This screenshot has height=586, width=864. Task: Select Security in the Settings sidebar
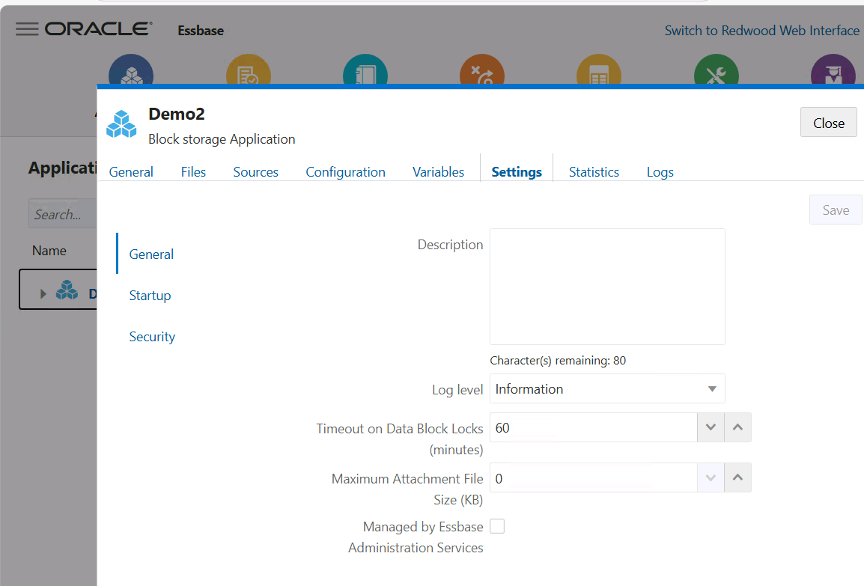[x=152, y=336]
